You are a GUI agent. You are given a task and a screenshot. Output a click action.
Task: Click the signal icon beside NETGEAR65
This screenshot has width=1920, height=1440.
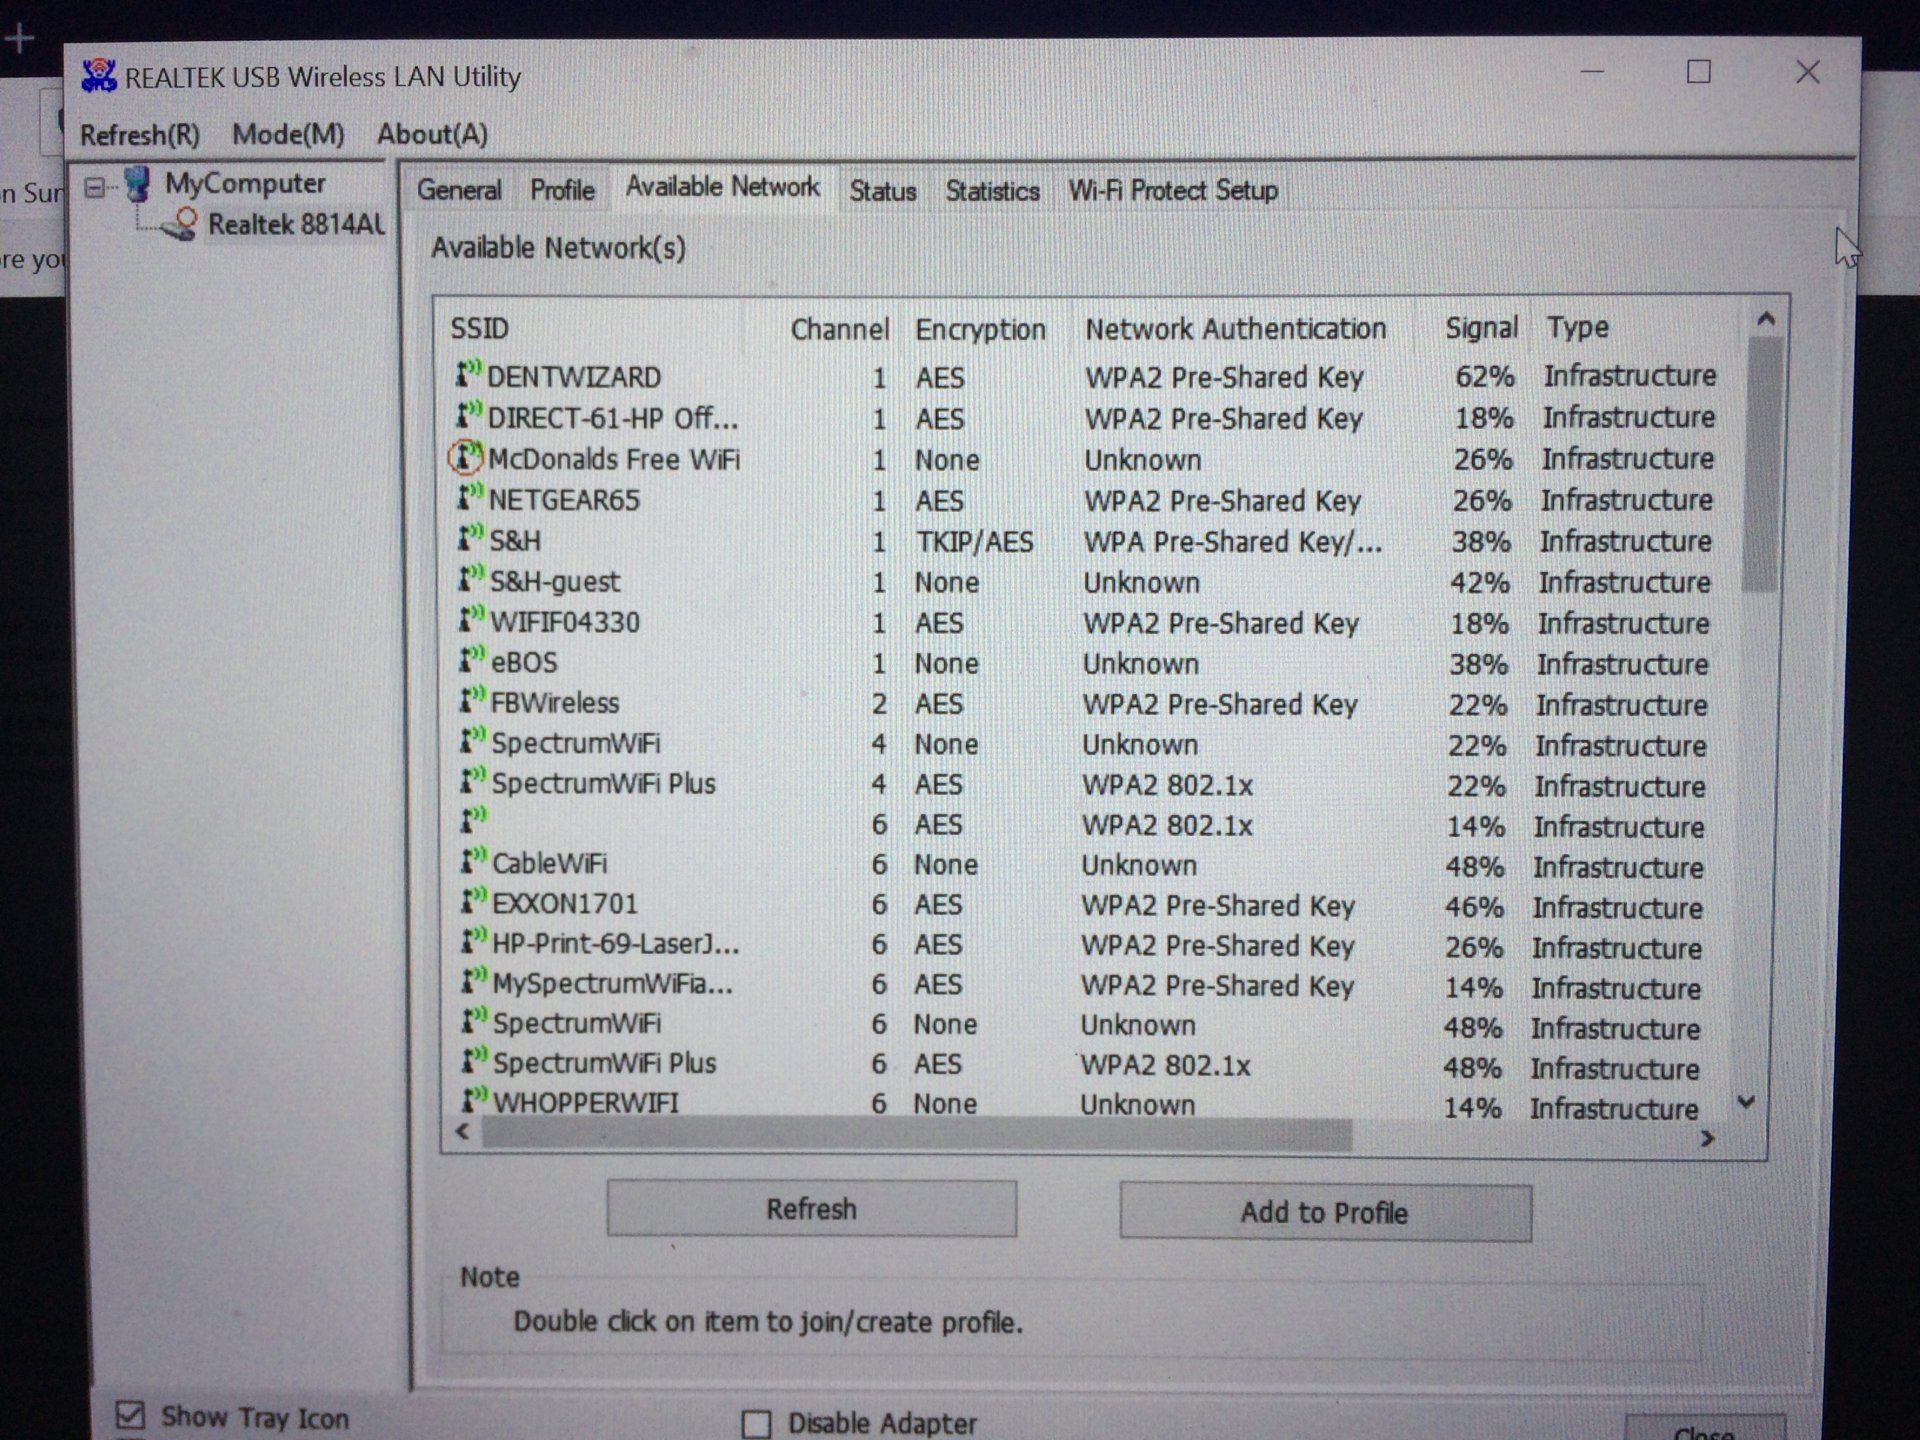(470, 497)
